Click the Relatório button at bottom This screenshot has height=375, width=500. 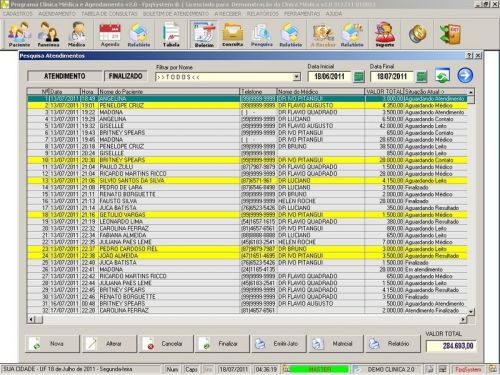point(393,344)
